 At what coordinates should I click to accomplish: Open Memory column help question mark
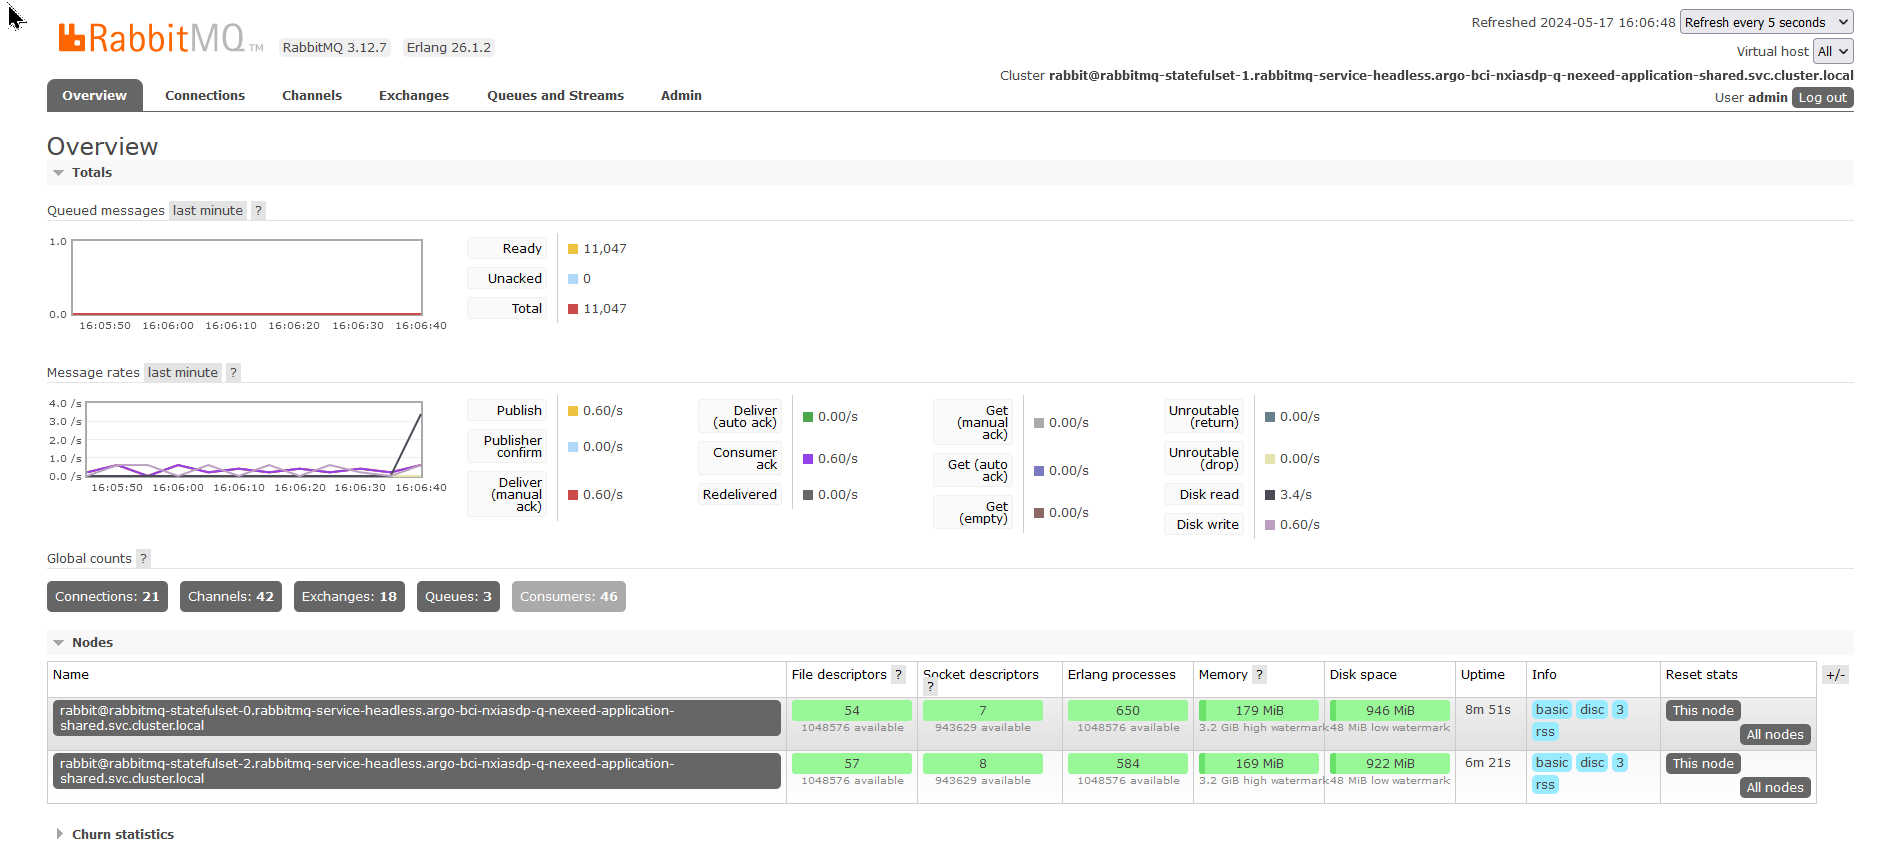1259,675
